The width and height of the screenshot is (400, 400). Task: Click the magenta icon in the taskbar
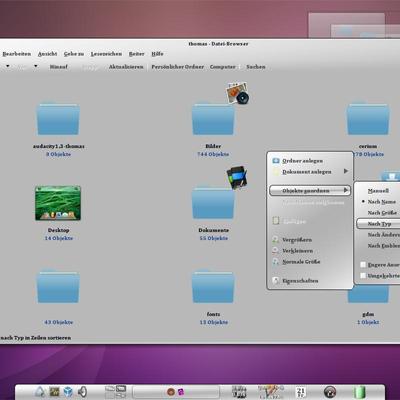(181, 392)
